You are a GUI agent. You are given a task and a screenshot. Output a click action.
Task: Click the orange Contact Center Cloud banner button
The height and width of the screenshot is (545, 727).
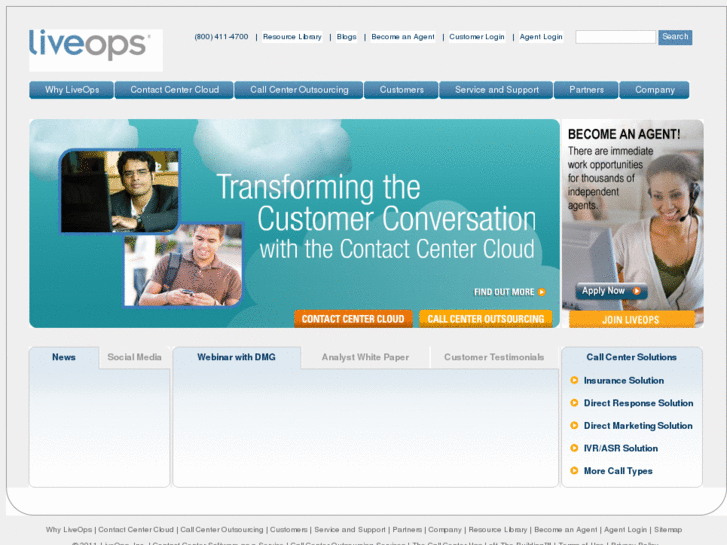click(353, 319)
